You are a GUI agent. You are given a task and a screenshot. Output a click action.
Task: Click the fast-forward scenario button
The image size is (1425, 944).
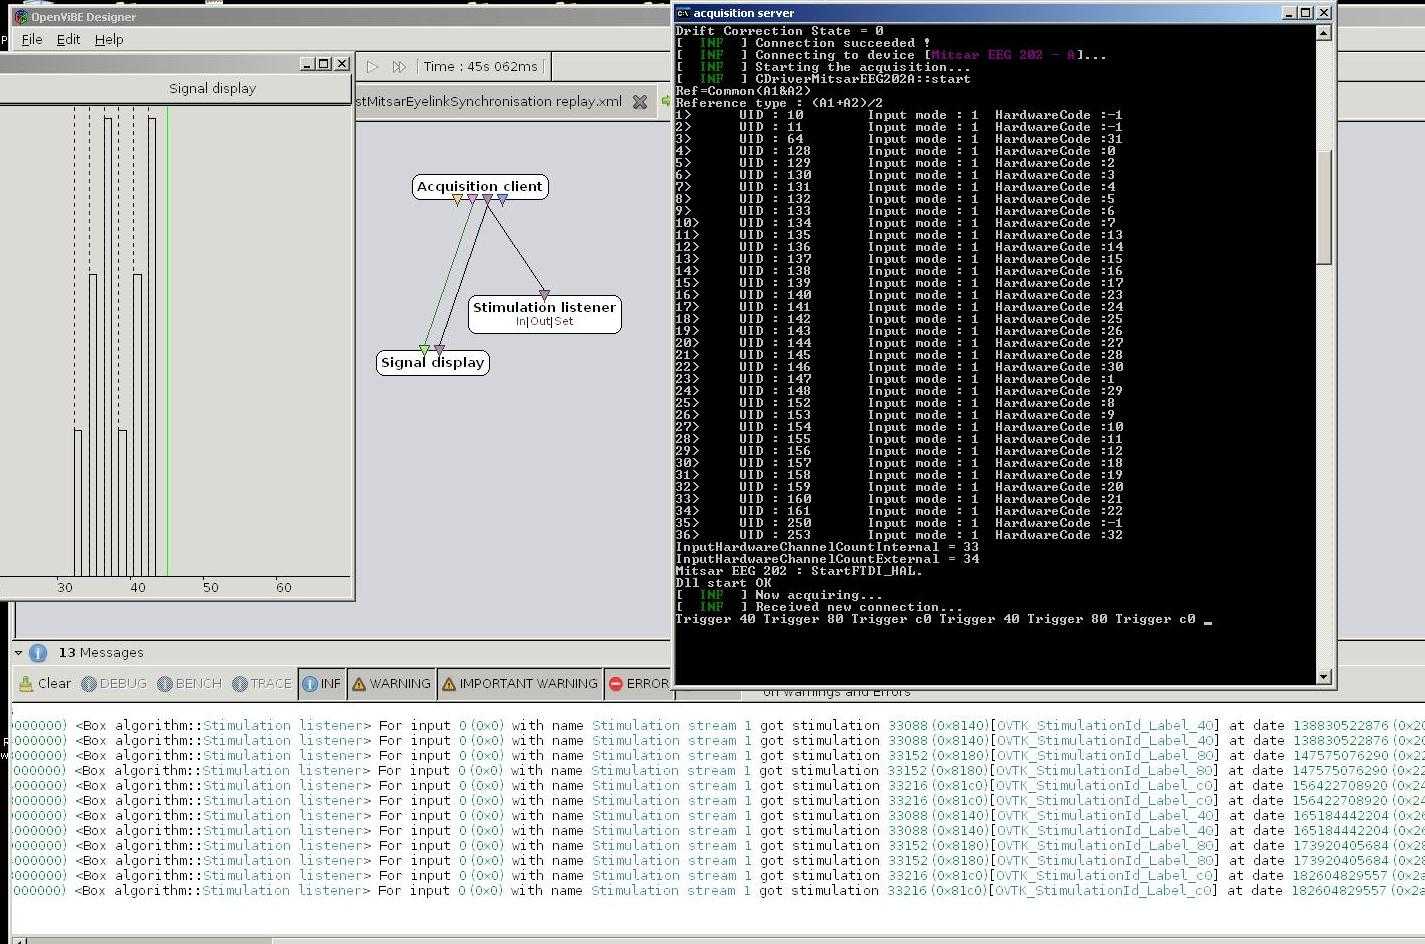pos(399,66)
